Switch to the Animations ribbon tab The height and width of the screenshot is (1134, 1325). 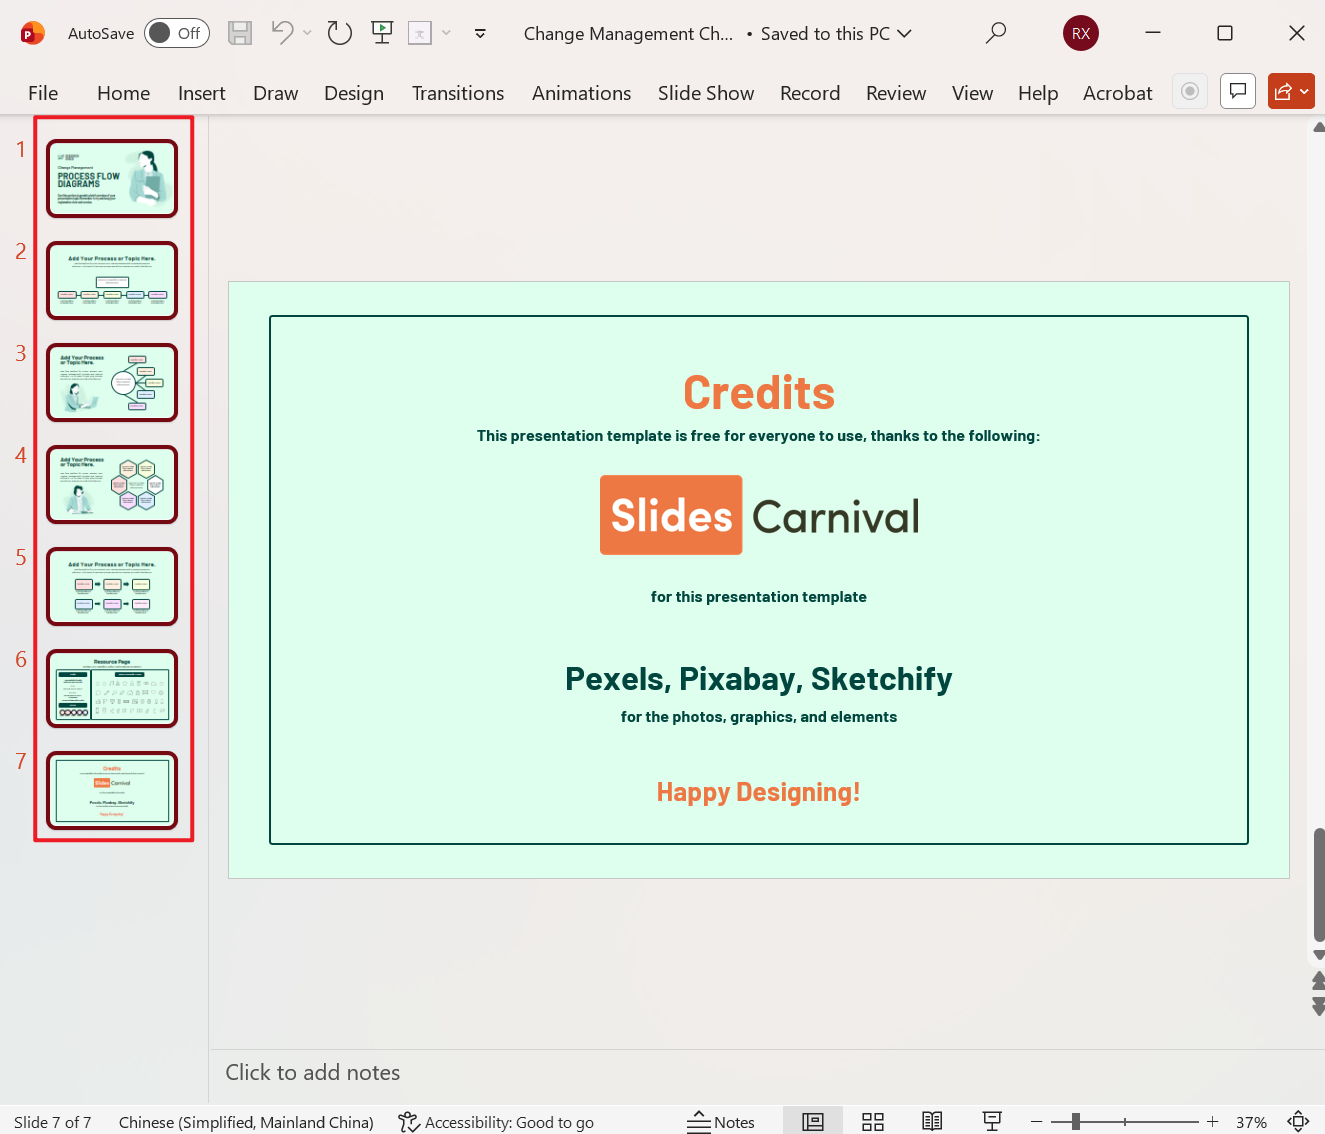click(x=581, y=93)
